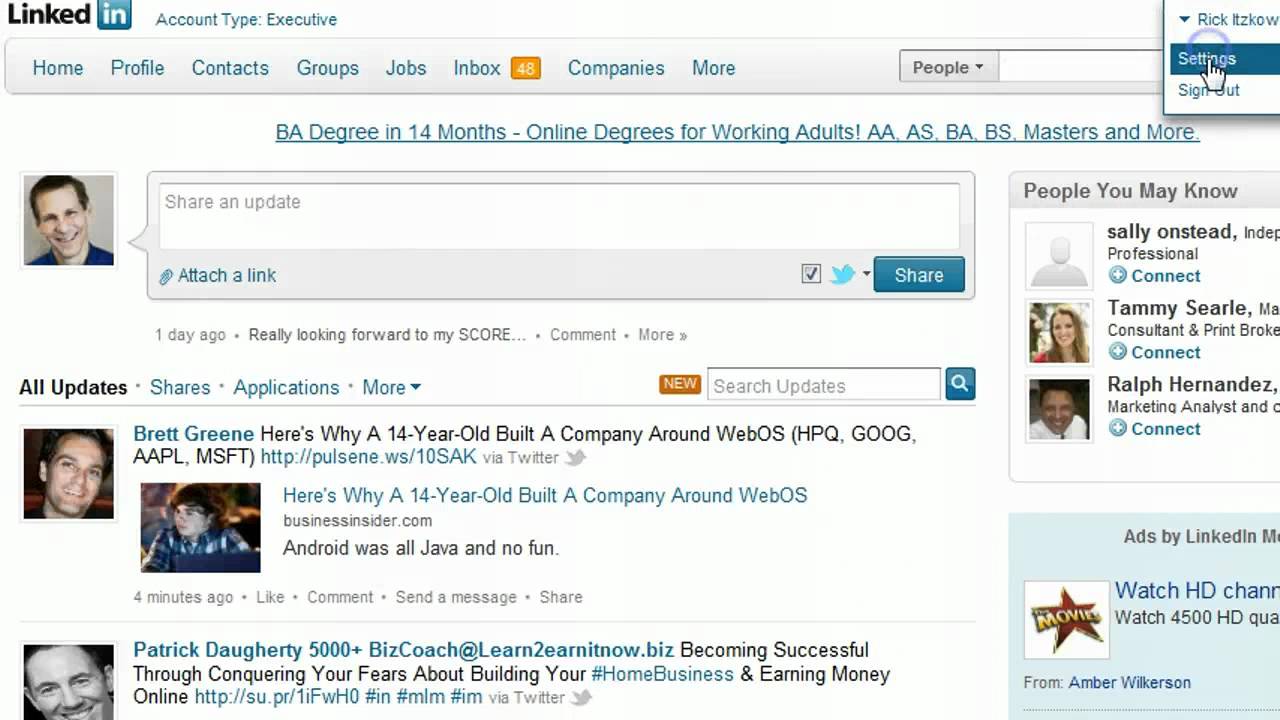1280x720 pixels.
Task: Click Patrick Daugherty's profile photo
Action: tap(69, 682)
